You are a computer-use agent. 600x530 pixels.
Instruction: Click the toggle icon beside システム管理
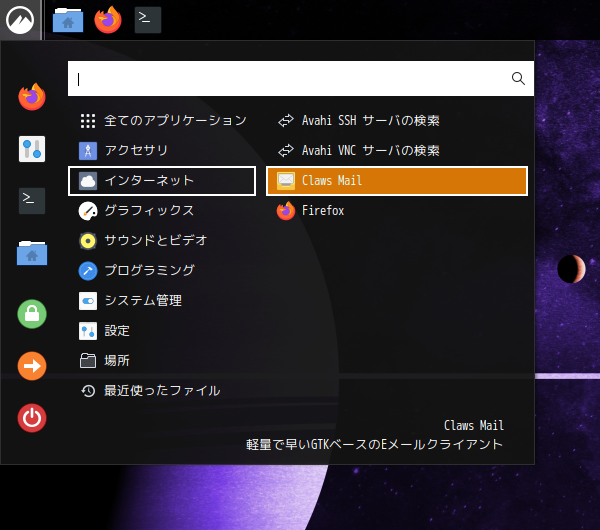coord(88,301)
